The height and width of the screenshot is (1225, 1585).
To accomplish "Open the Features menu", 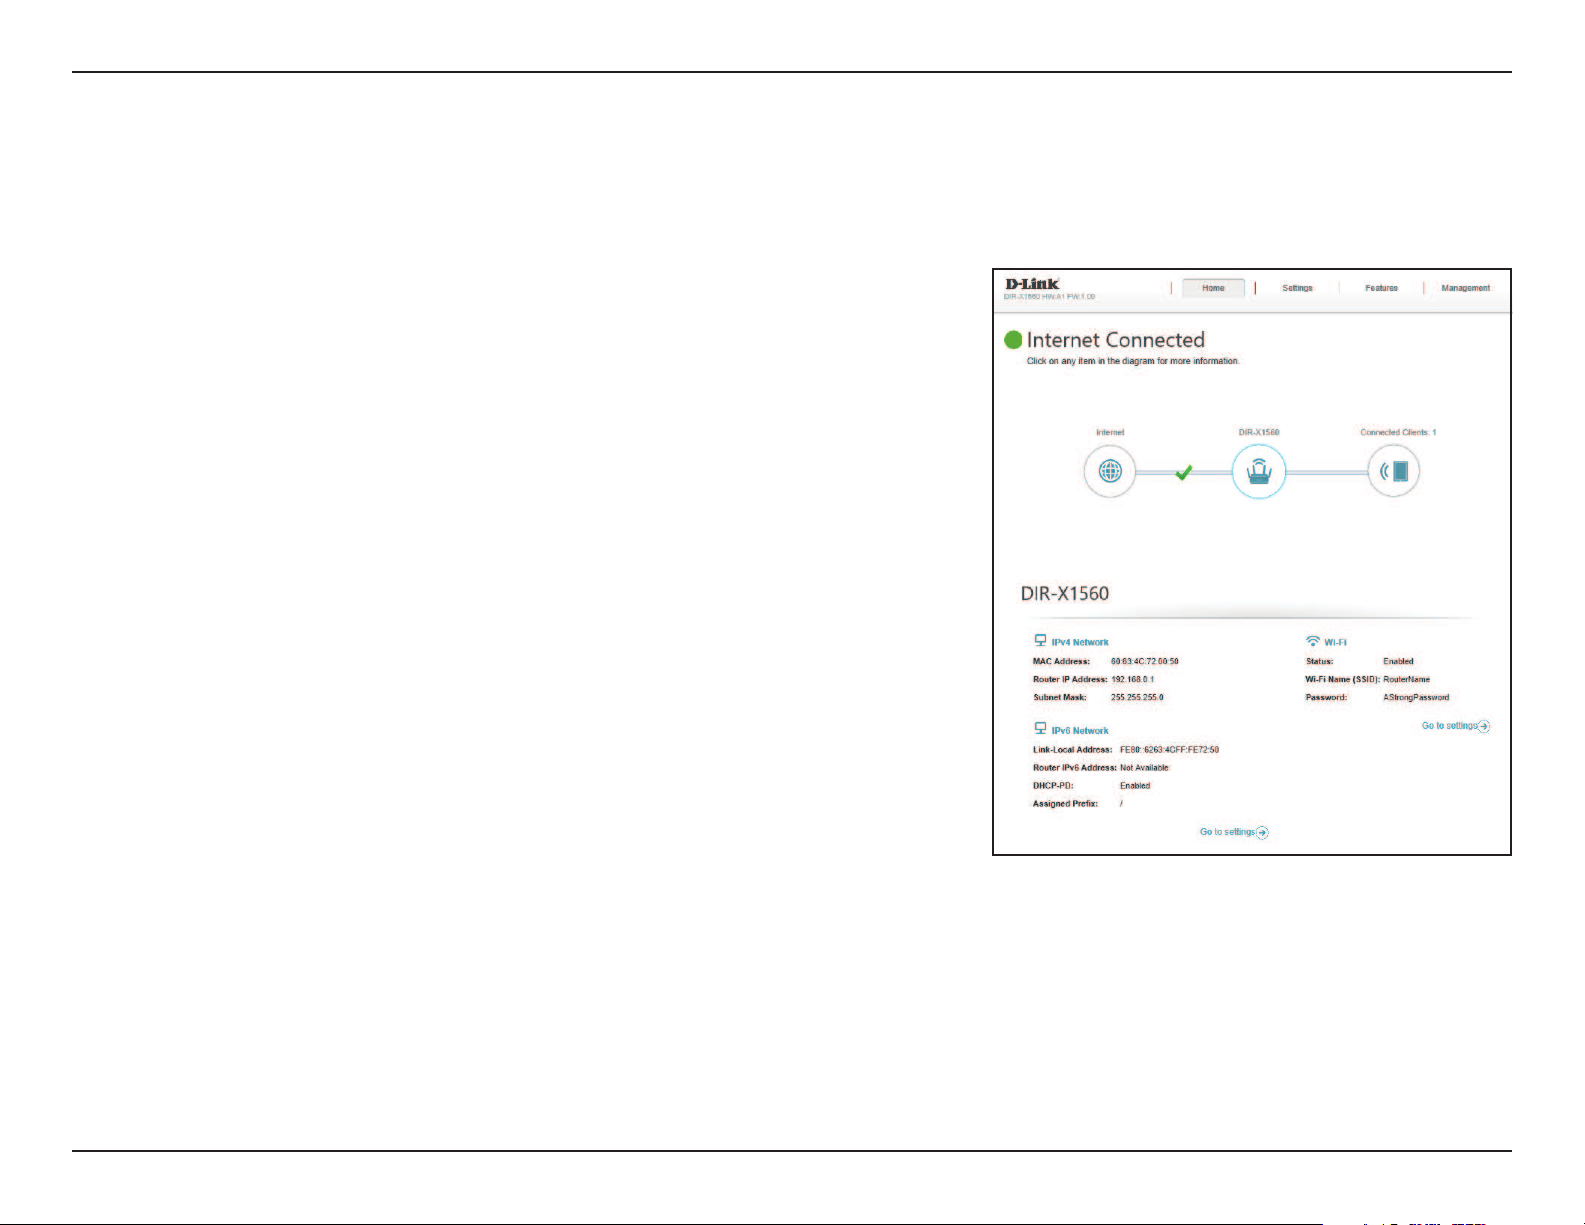I will pyautogui.click(x=1381, y=288).
